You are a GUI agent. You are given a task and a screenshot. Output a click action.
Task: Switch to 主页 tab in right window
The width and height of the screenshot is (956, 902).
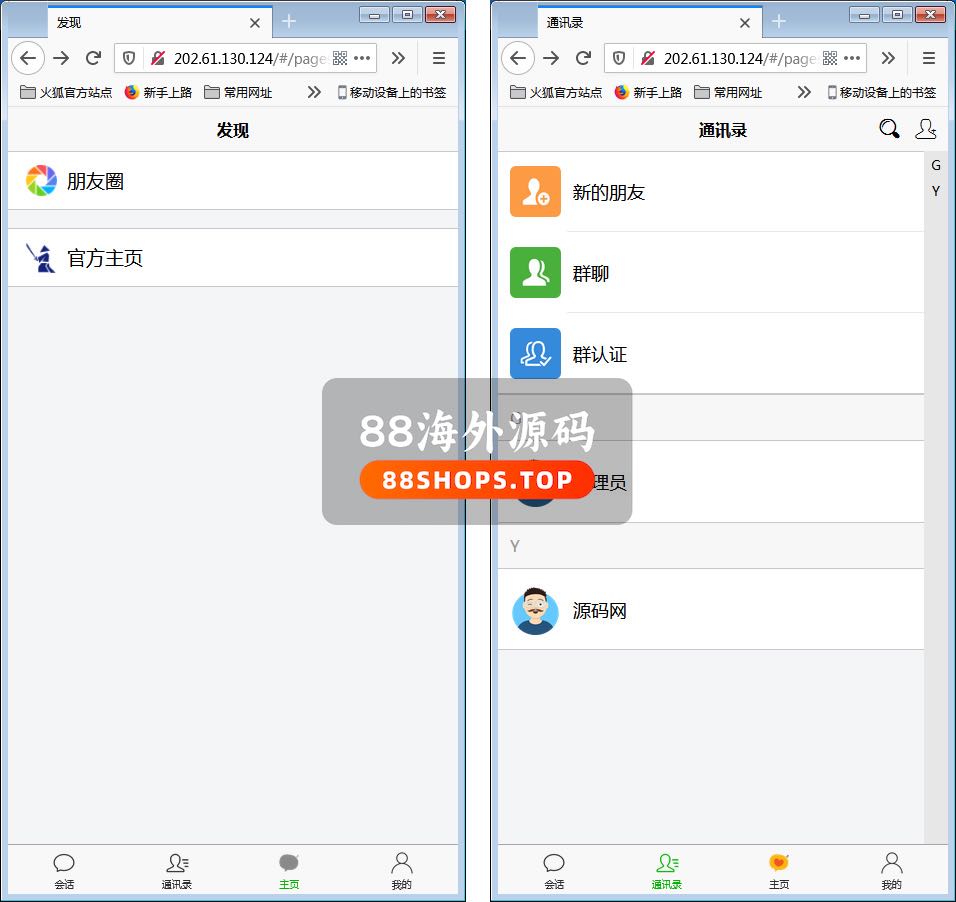pyautogui.click(x=779, y=870)
